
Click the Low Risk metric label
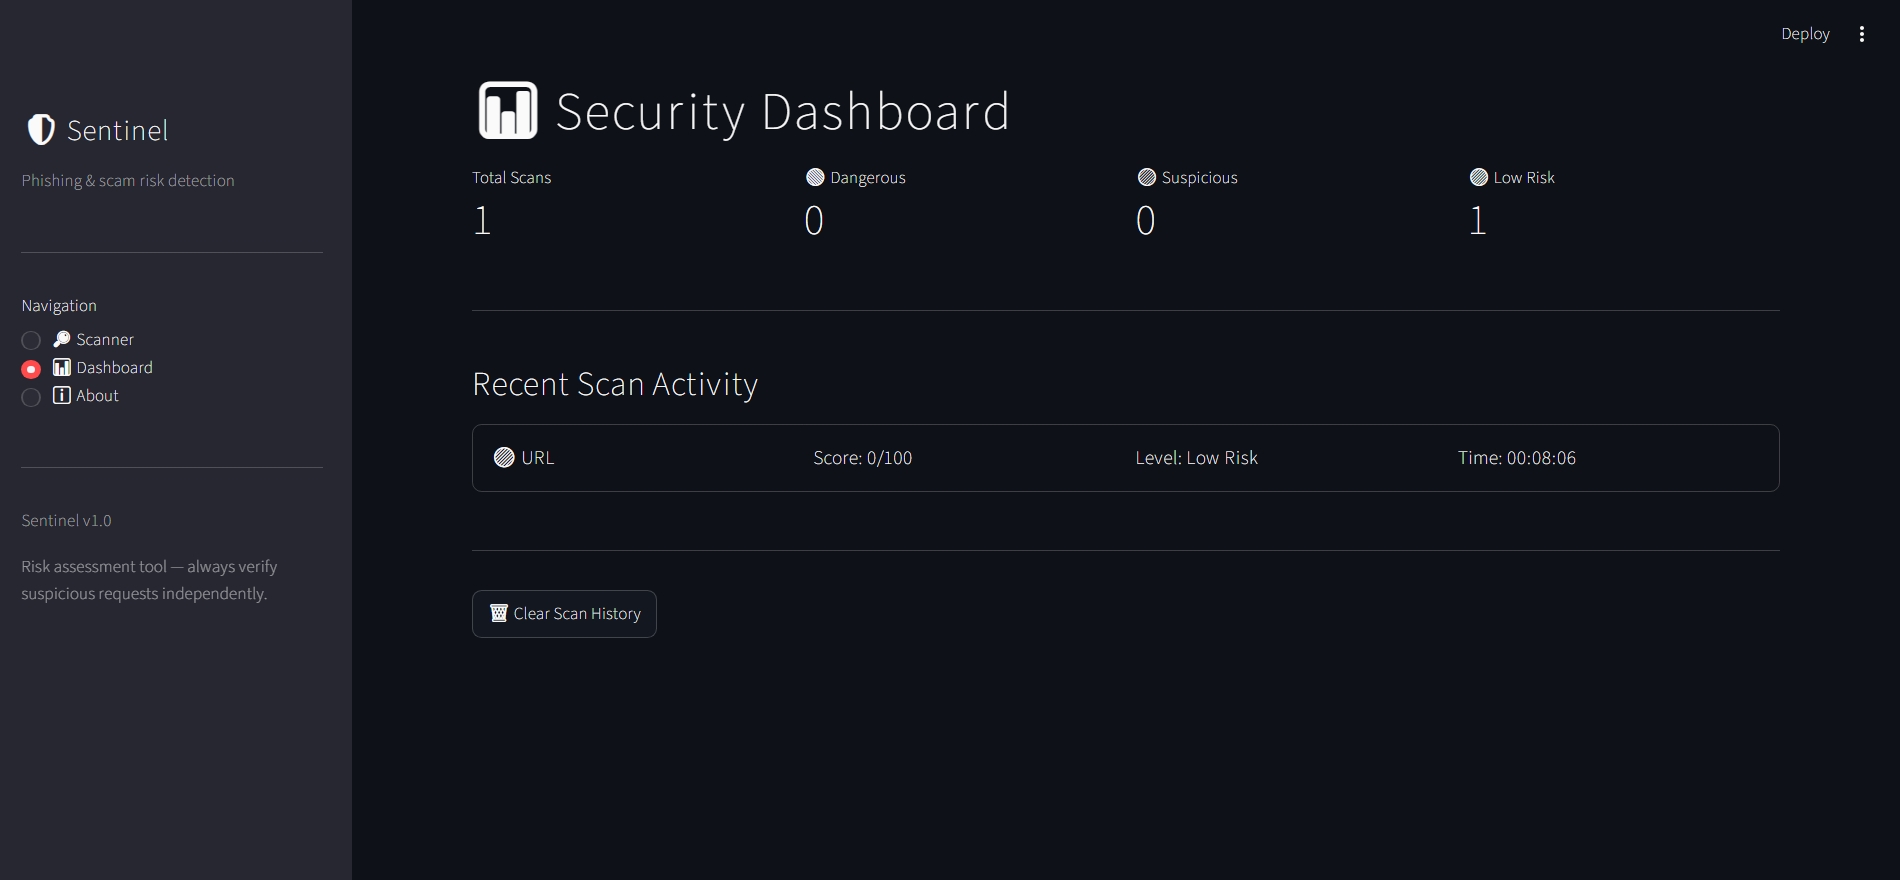tap(1524, 177)
